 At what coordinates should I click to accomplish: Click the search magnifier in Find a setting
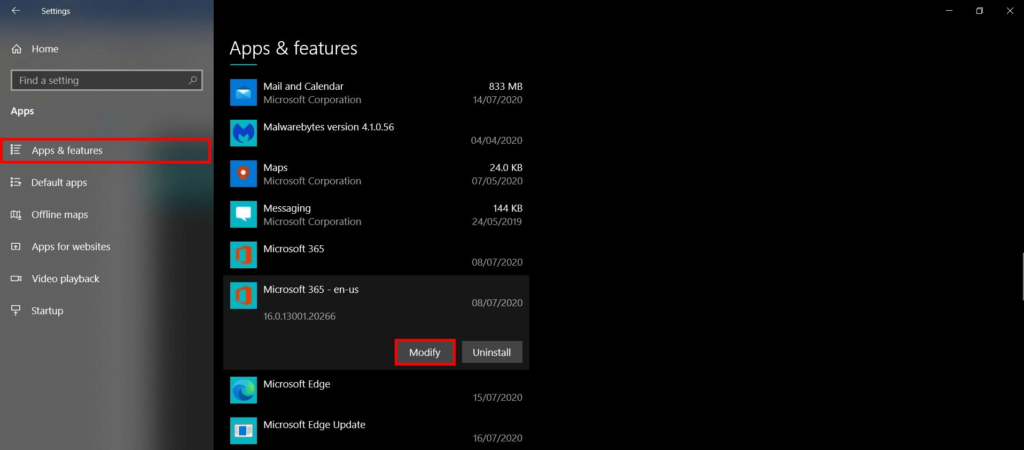pyautogui.click(x=193, y=80)
